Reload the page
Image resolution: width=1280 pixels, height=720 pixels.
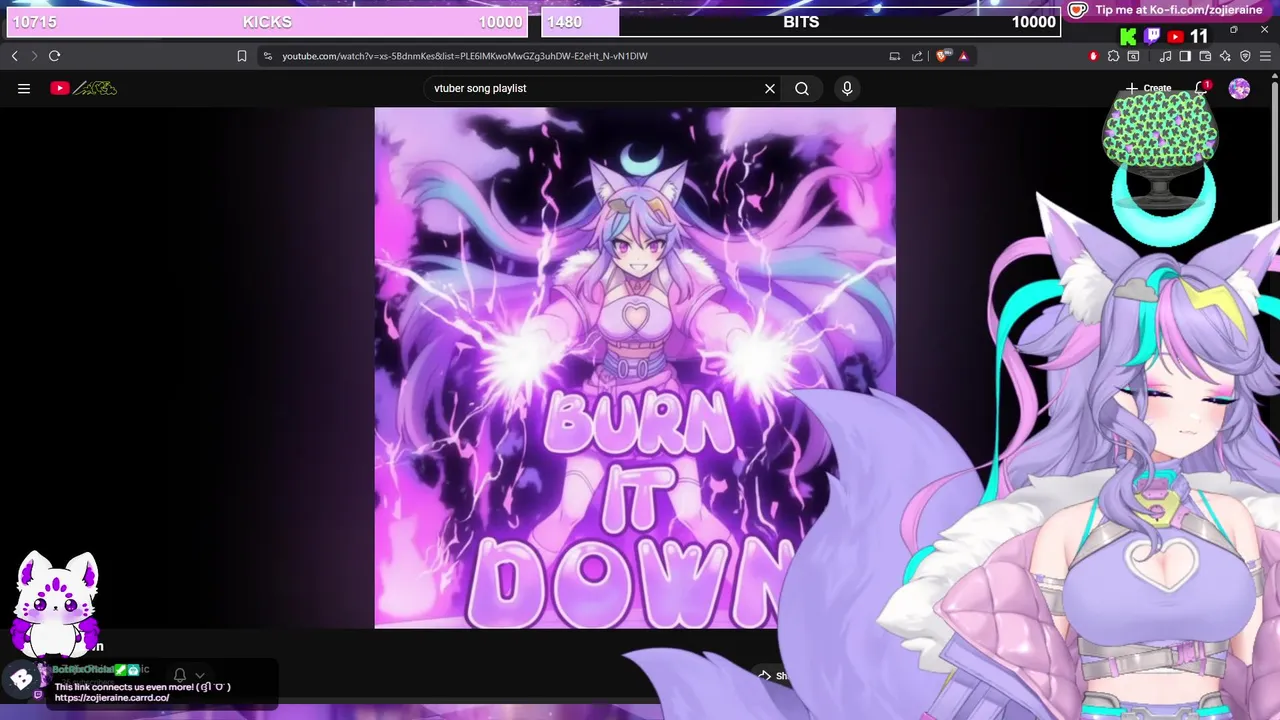pos(54,56)
